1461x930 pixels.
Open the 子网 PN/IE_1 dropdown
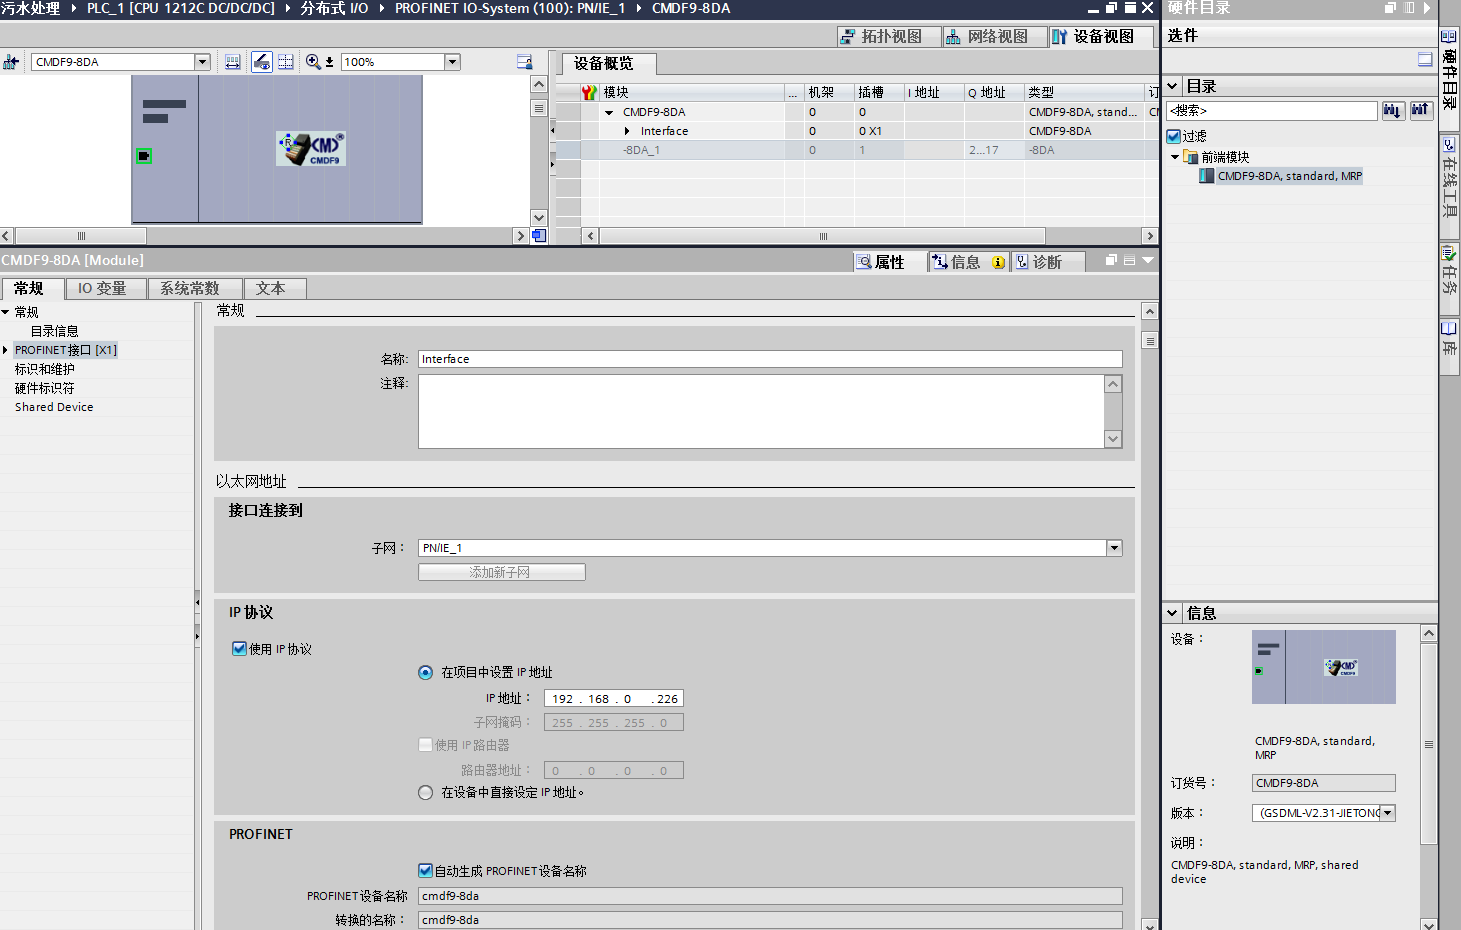(x=1114, y=548)
